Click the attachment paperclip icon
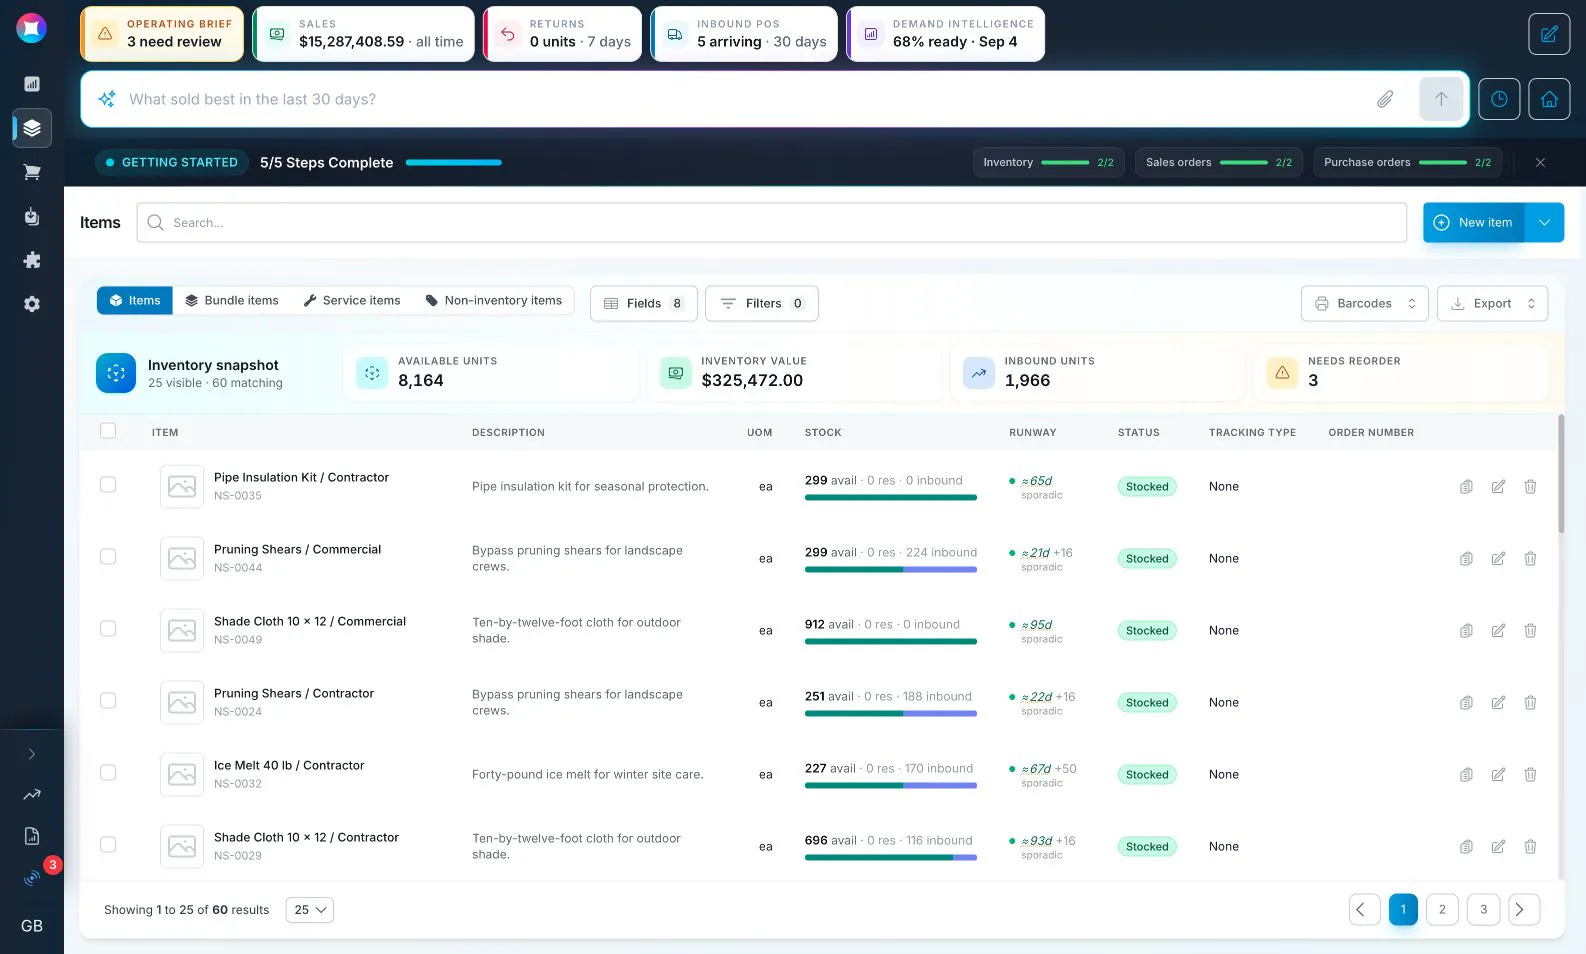Screen dimensions: 1586x954 point(1385,99)
